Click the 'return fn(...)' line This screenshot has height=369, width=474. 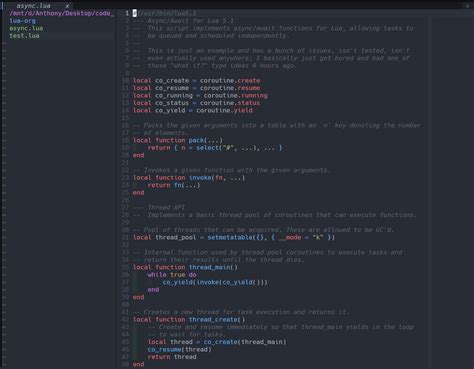click(174, 185)
